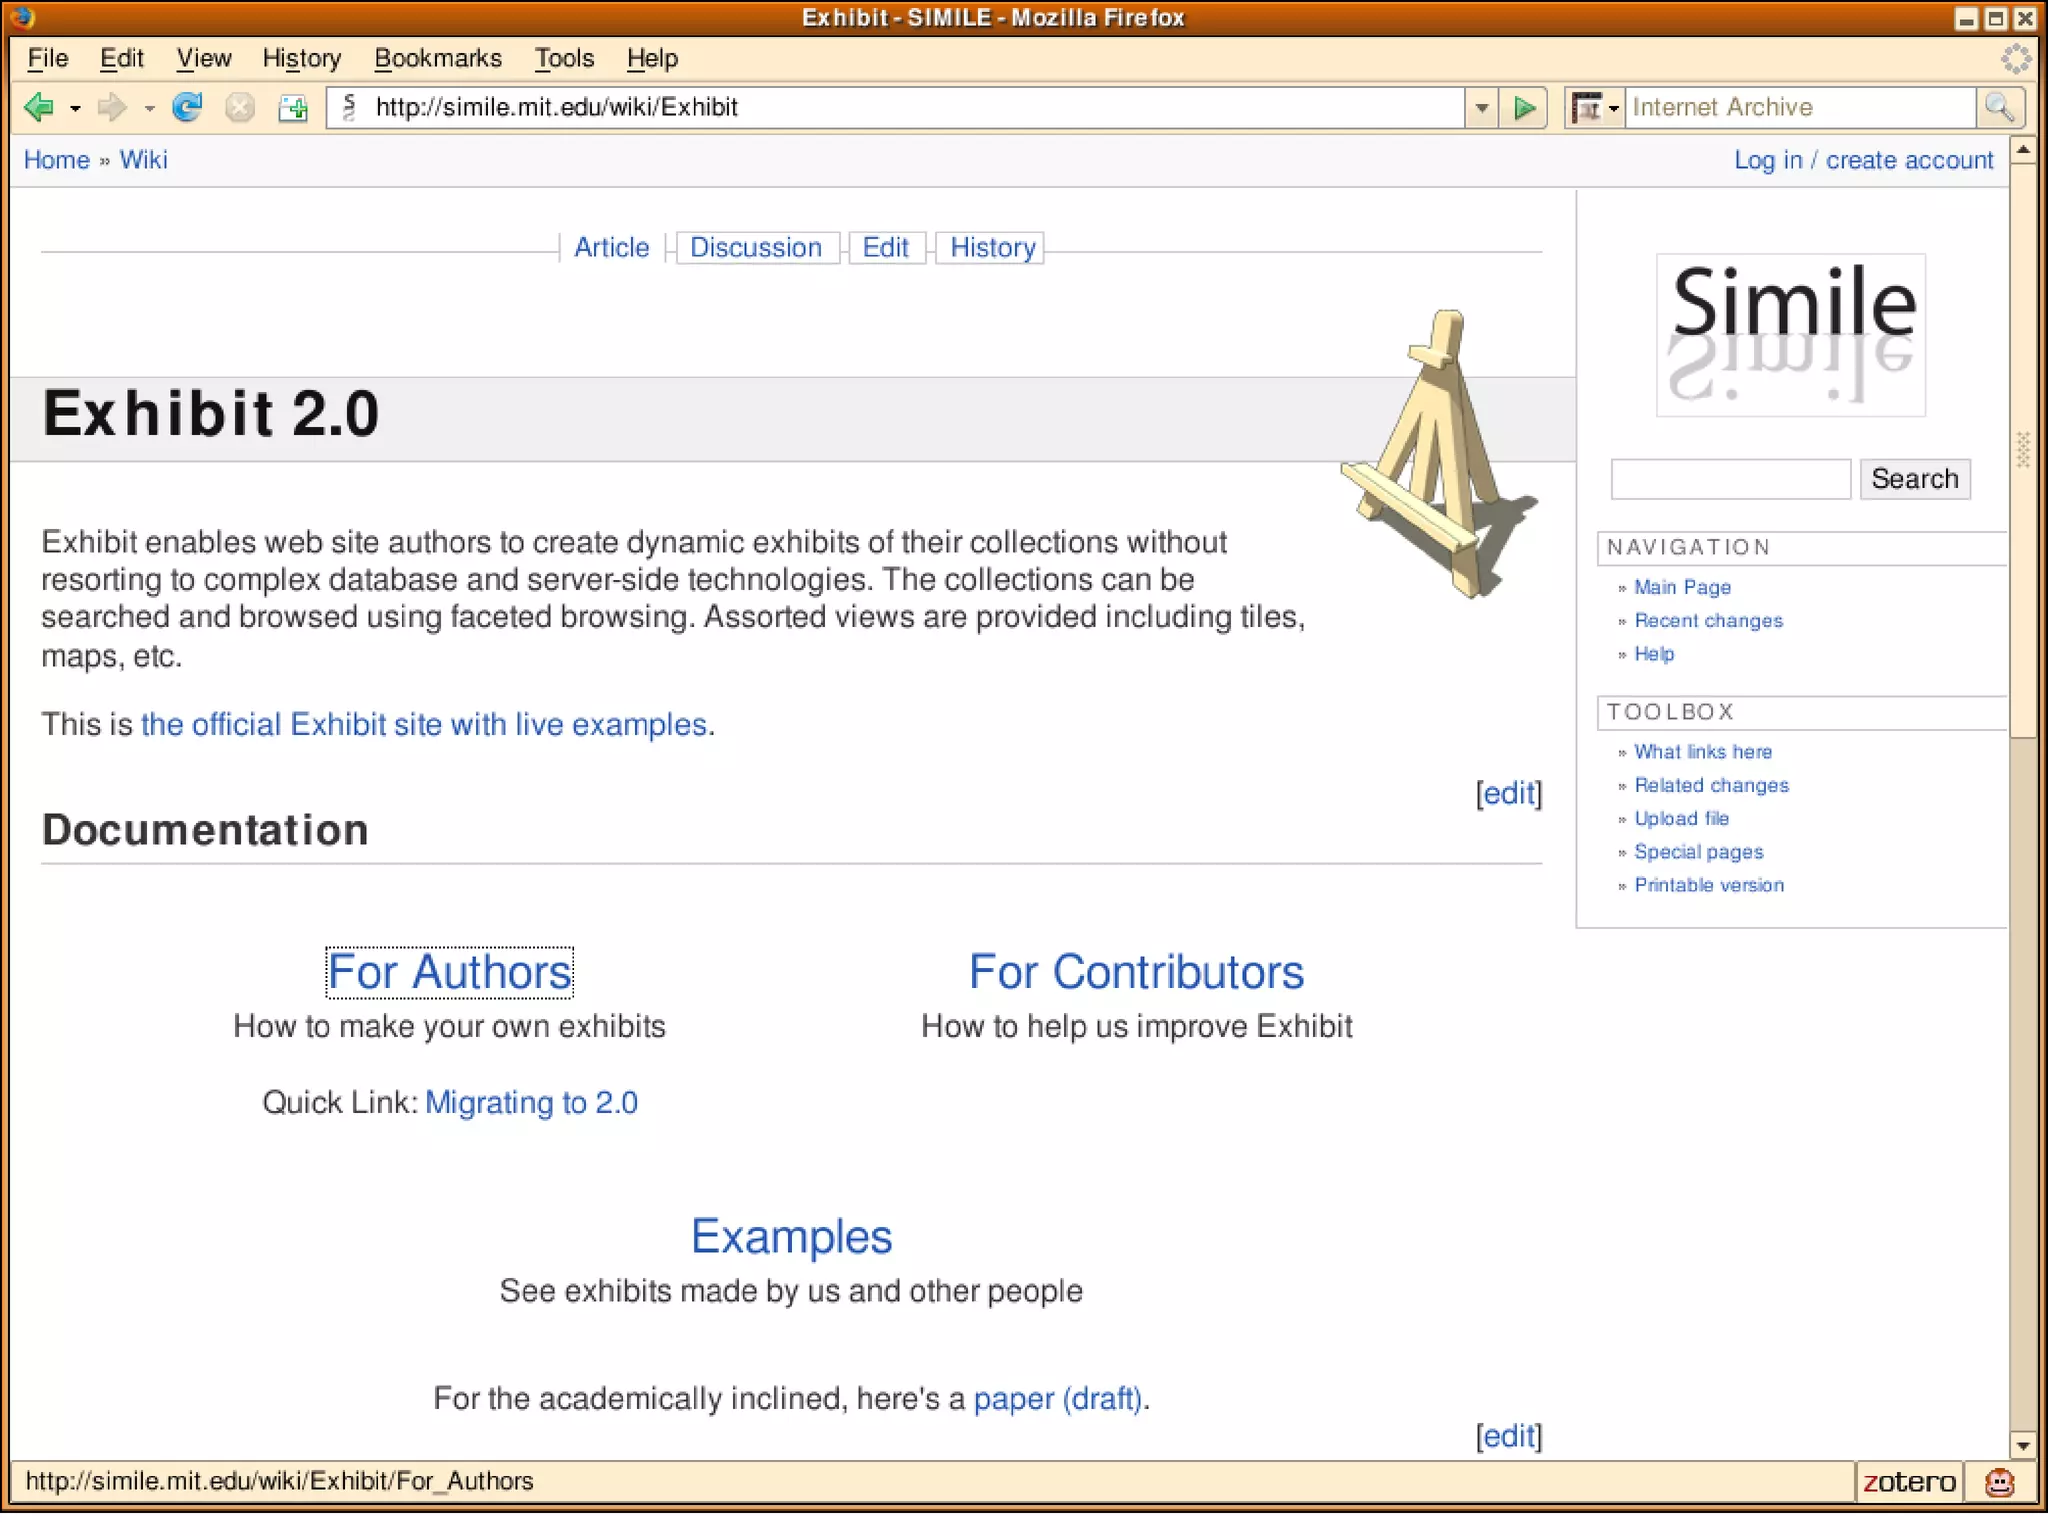Follow the For Contributors link
The width and height of the screenshot is (2048, 1536).
(x=1136, y=972)
